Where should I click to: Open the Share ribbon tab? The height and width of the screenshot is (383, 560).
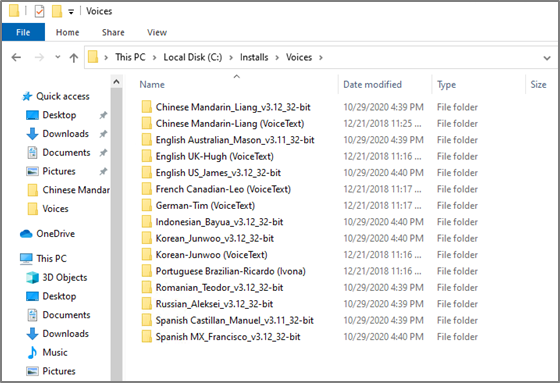[113, 32]
